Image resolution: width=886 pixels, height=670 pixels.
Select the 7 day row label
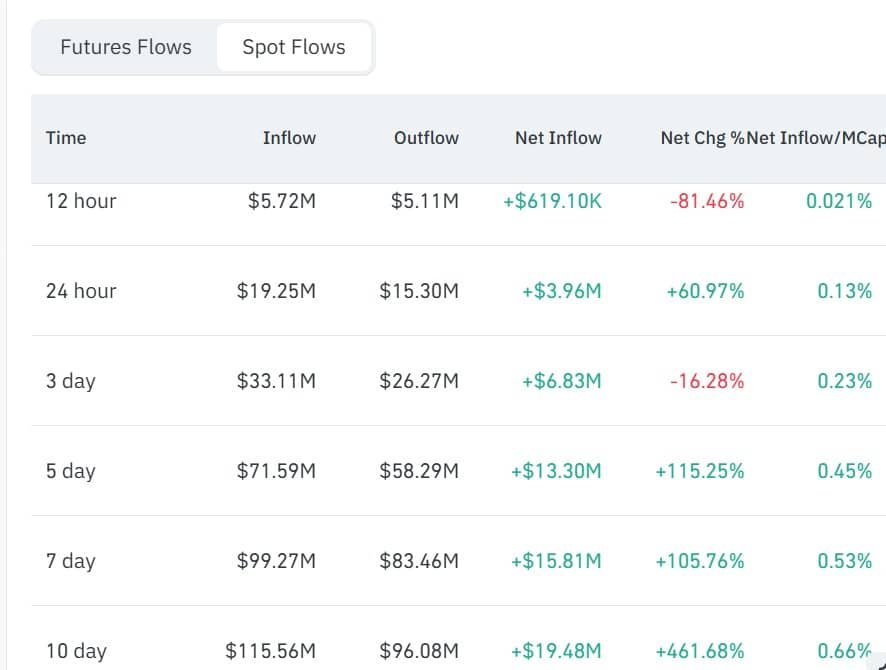[x=71, y=561]
